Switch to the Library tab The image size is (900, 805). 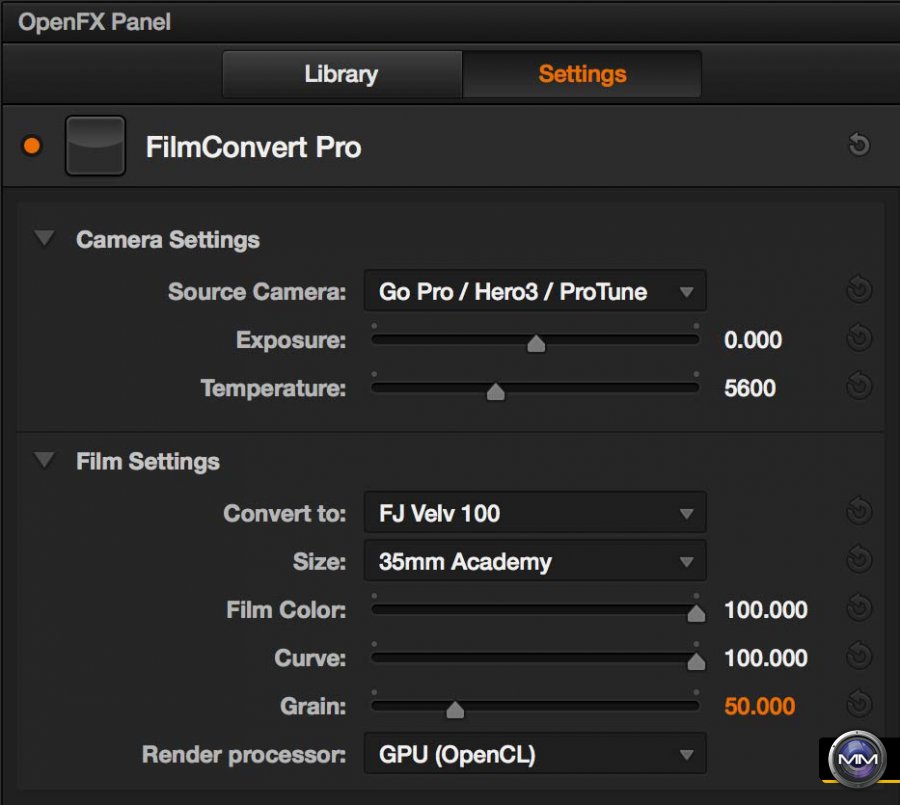(x=341, y=74)
